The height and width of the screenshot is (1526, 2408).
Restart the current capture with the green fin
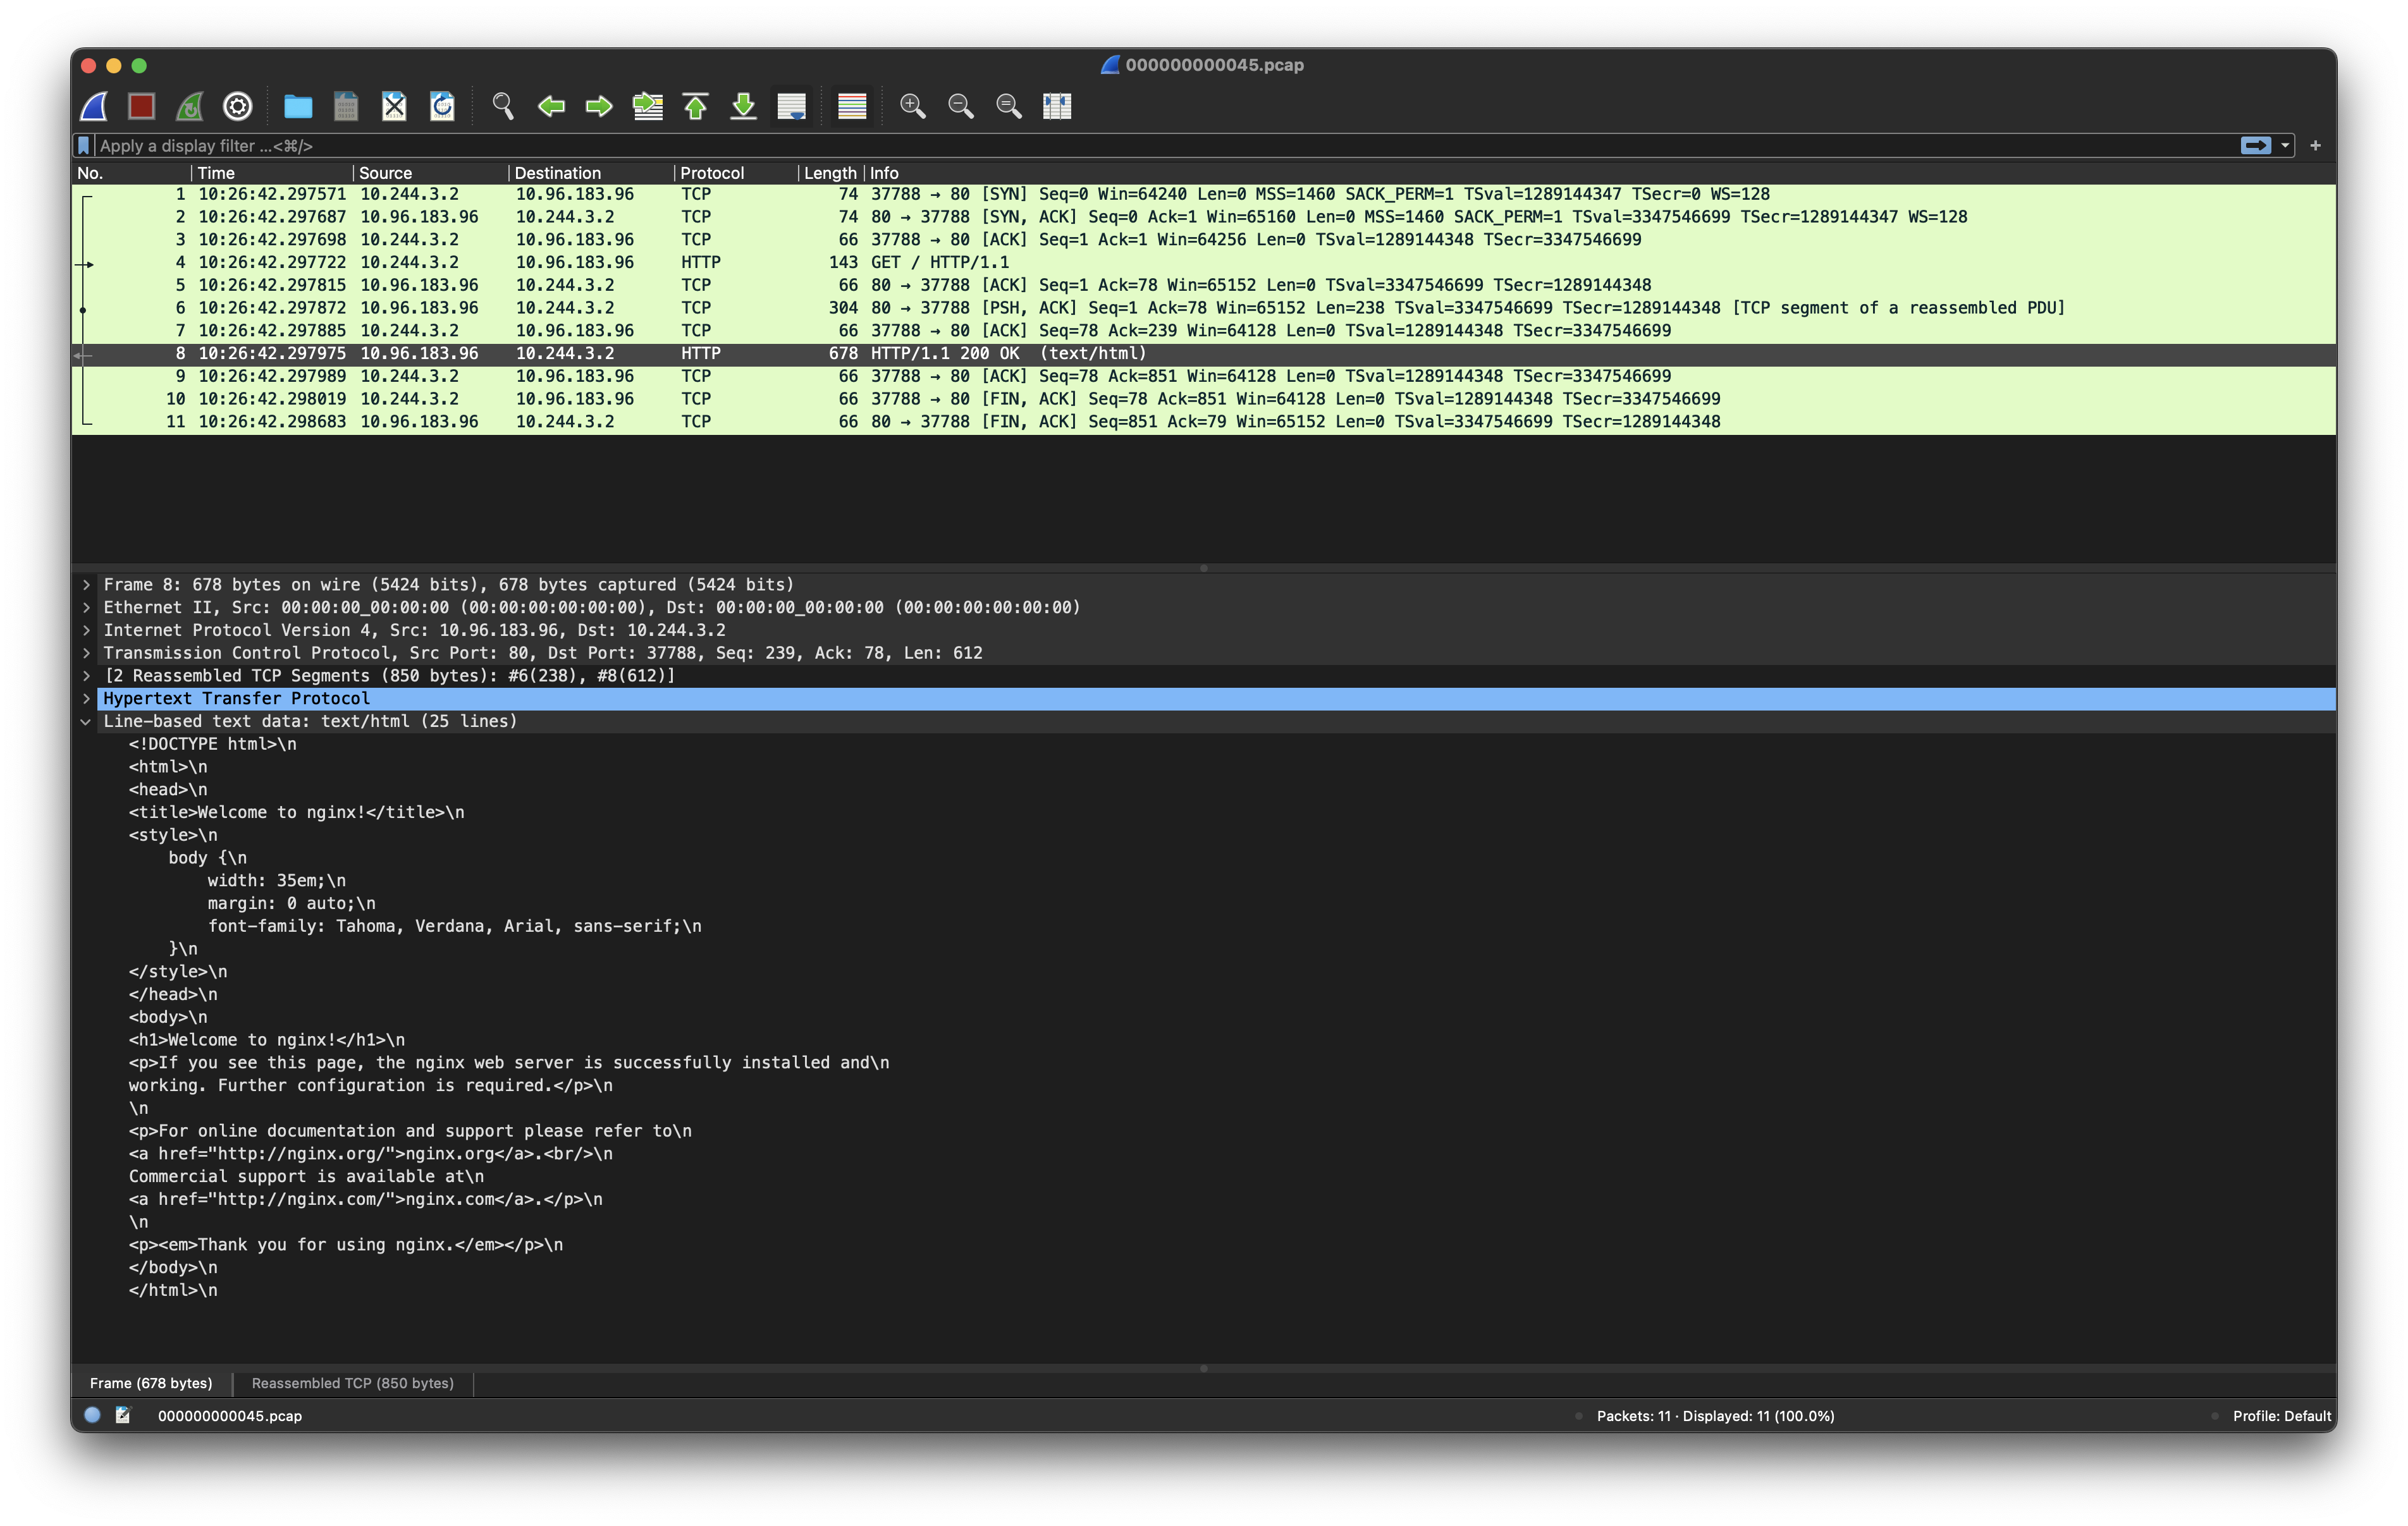click(x=190, y=106)
